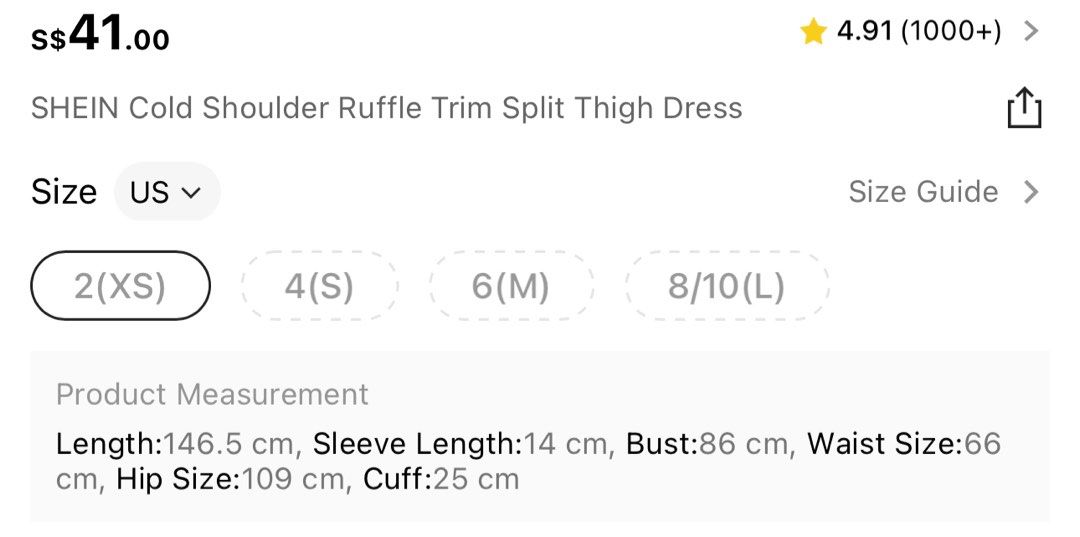Tap the share icon beside product title
Viewport: 1080px width, 537px height.
[1024, 108]
